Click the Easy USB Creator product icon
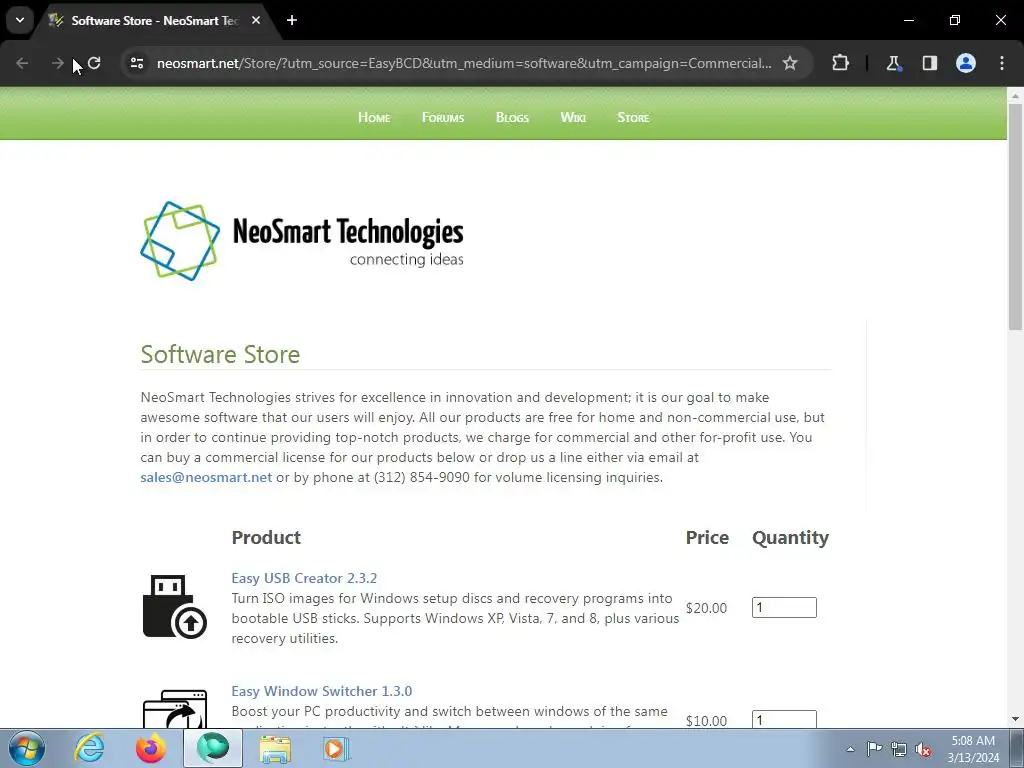This screenshot has height=768, width=1024. tap(174, 607)
